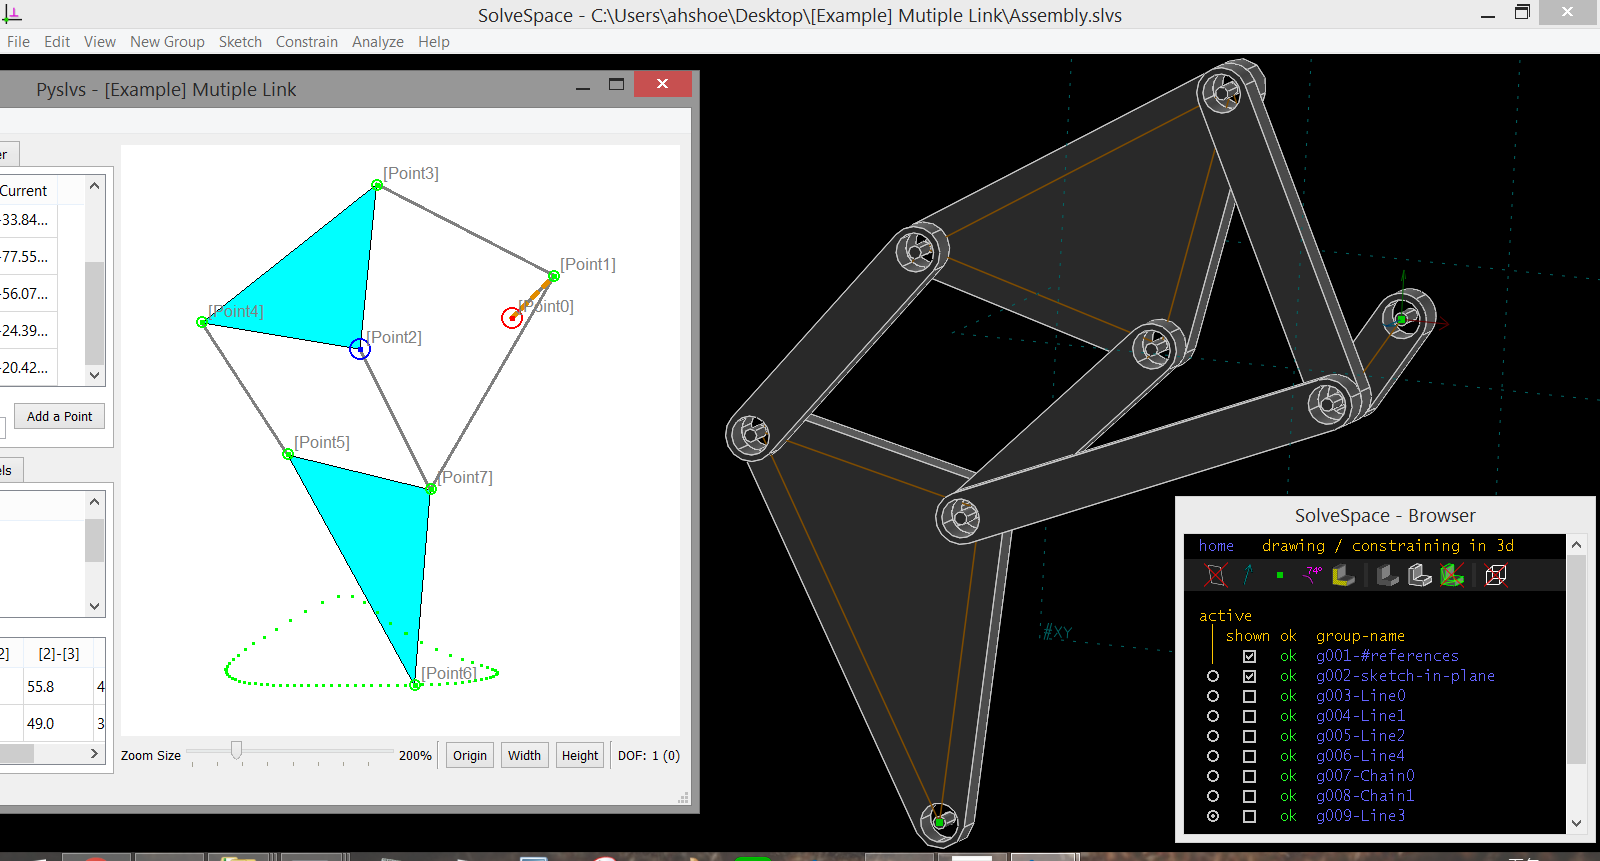Click the Point7 green node in canvas

(x=431, y=489)
